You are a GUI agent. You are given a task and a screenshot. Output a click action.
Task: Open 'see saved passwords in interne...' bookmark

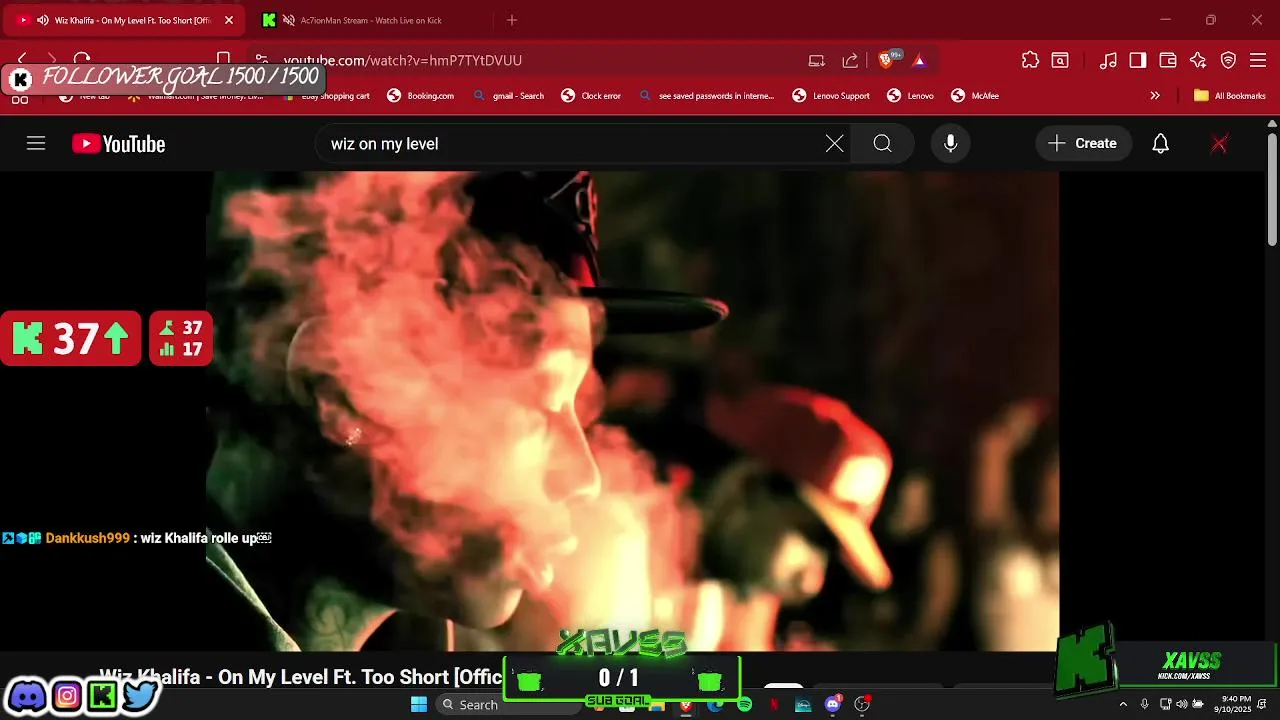tap(706, 96)
